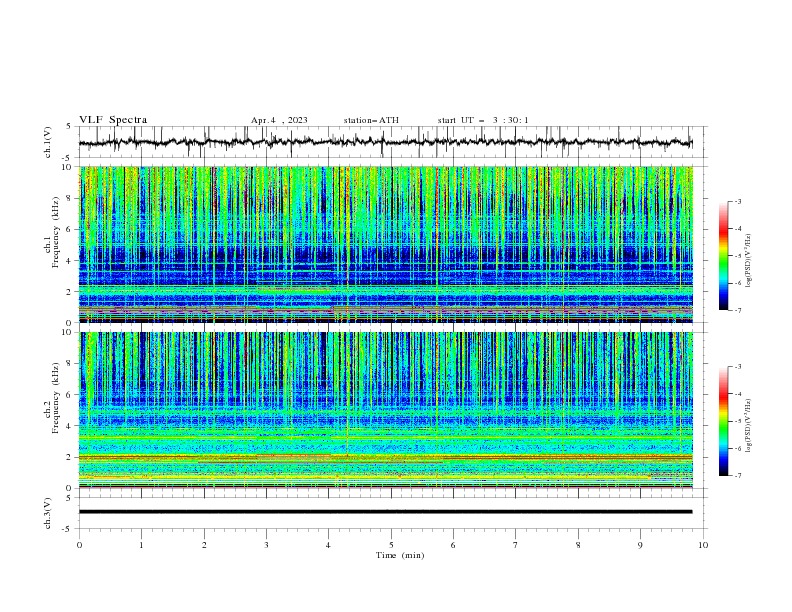
Task: Click the "-5" tick on ch.3(V) axis
Action: [68, 529]
